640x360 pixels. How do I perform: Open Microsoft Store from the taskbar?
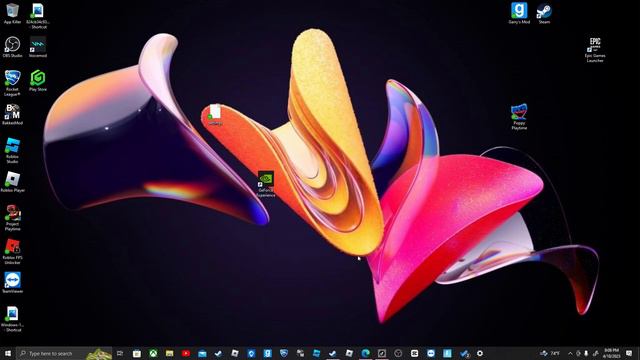pyautogui.click(x=137, y=353)
